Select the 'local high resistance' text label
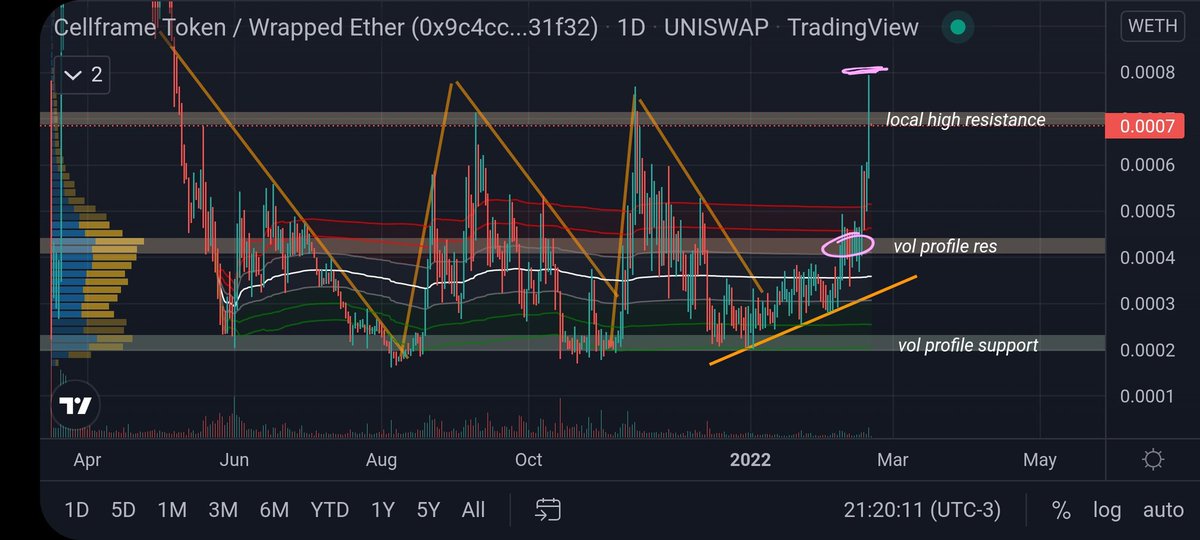The image size is (1200, 540). pos(965,120)
